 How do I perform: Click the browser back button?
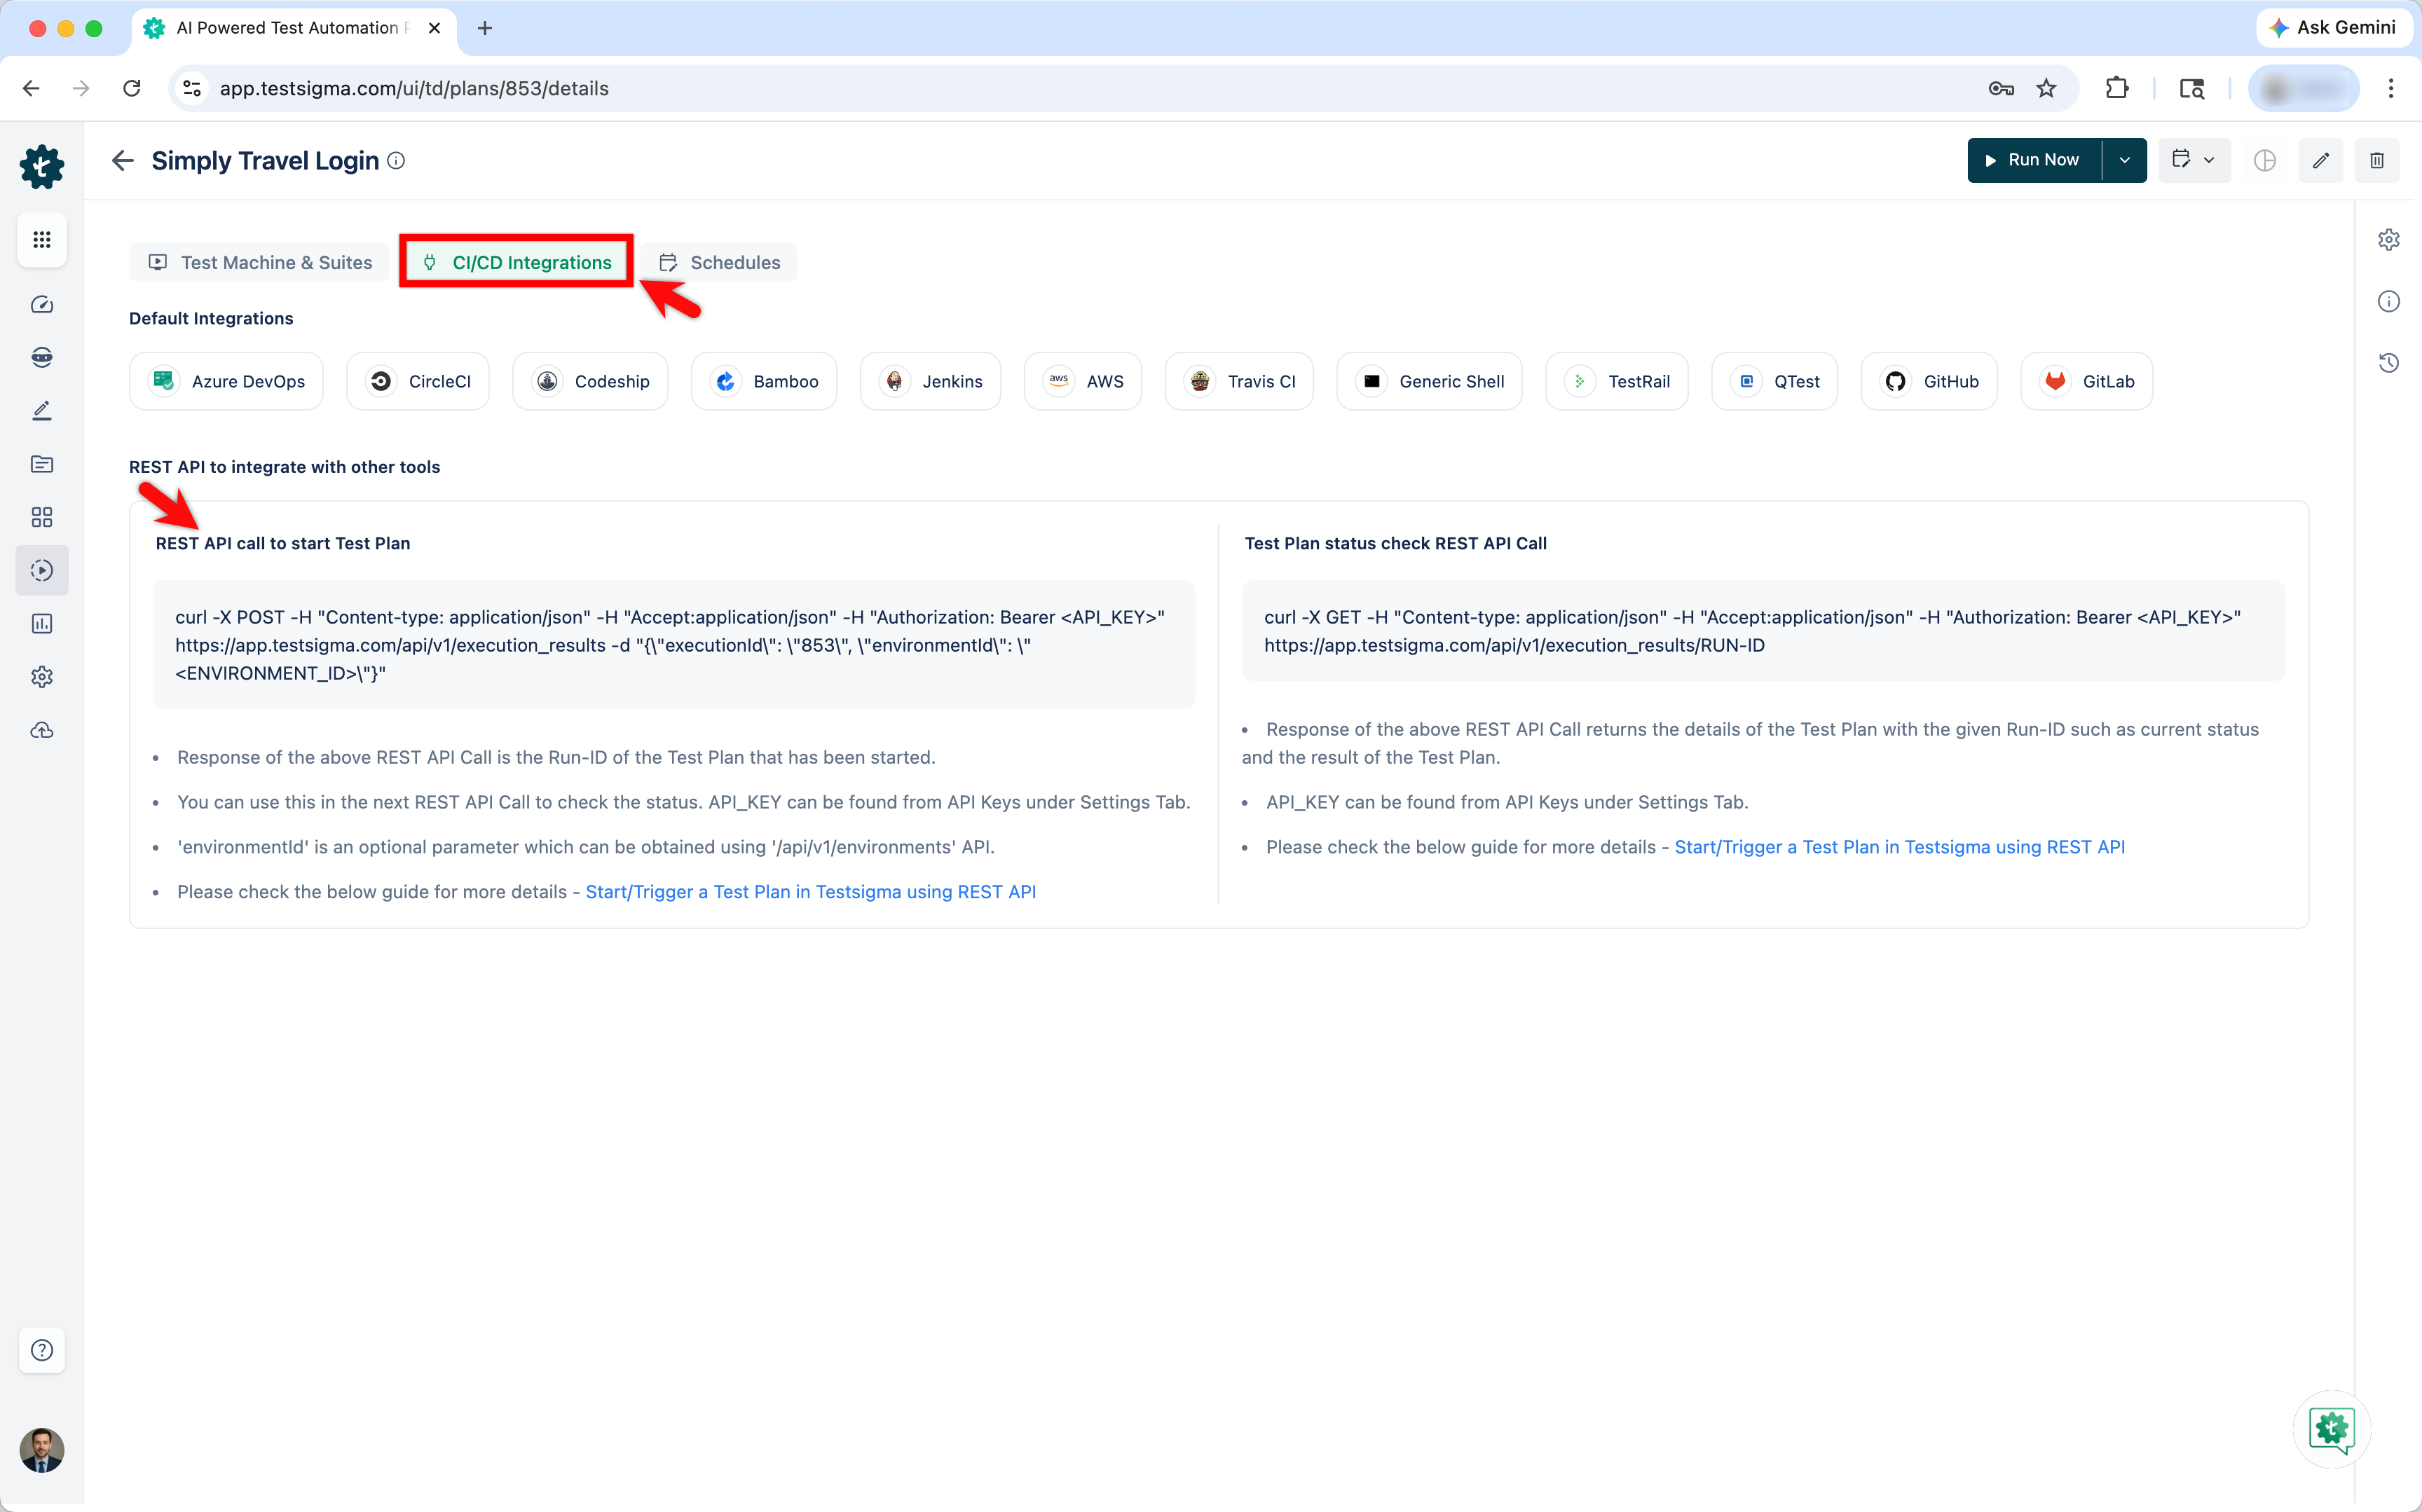31,88
